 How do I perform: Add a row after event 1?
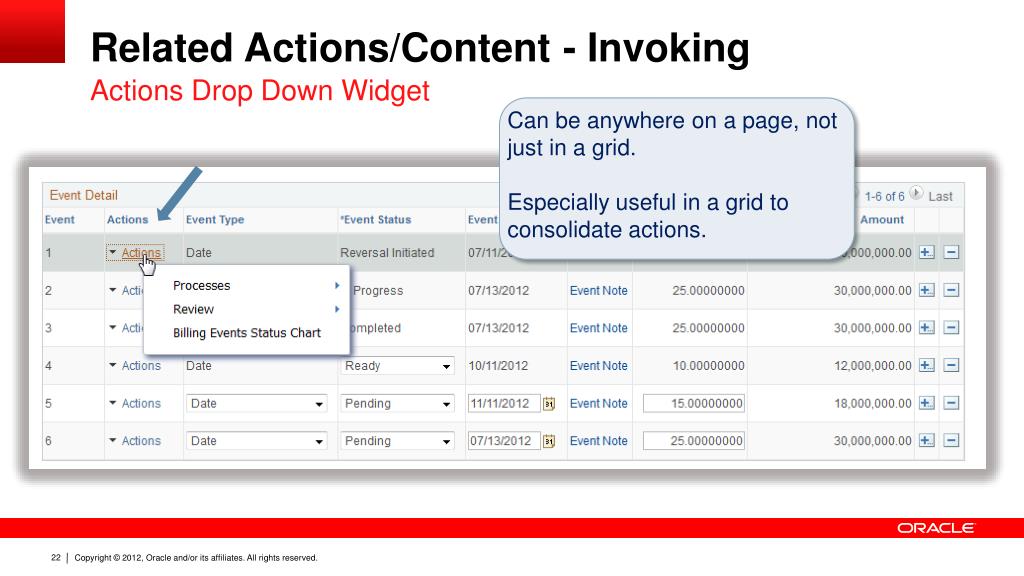tap(927, 252)
